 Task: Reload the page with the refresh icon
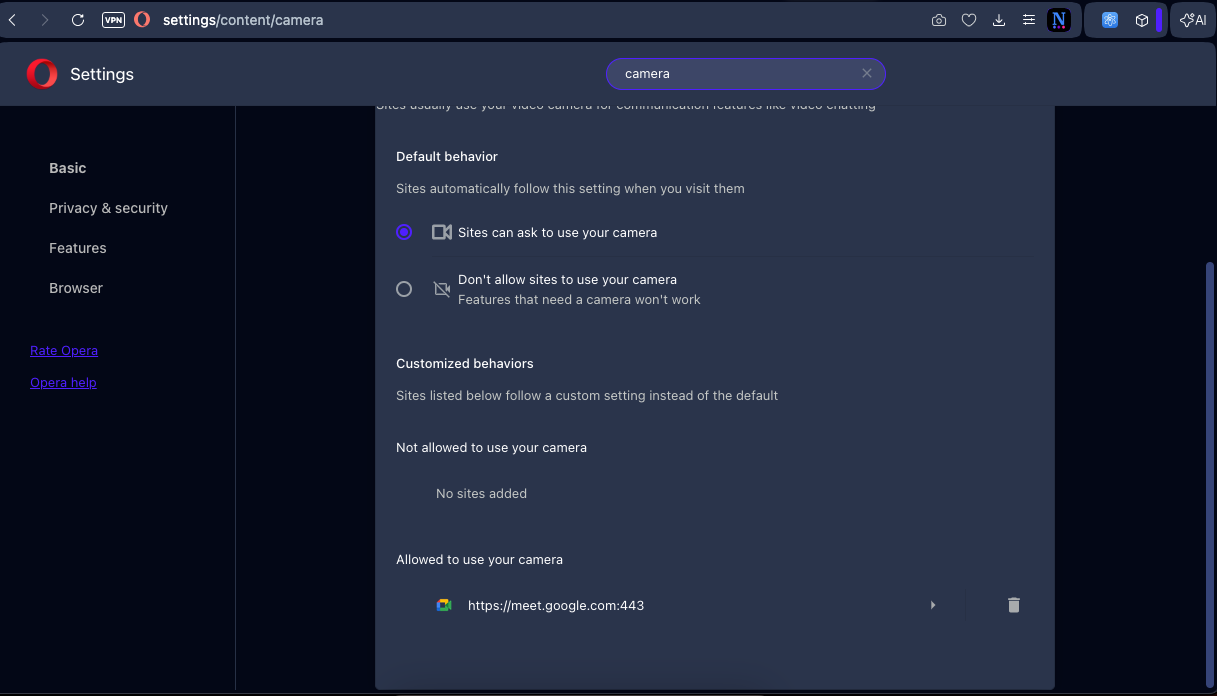coord(78,20)
